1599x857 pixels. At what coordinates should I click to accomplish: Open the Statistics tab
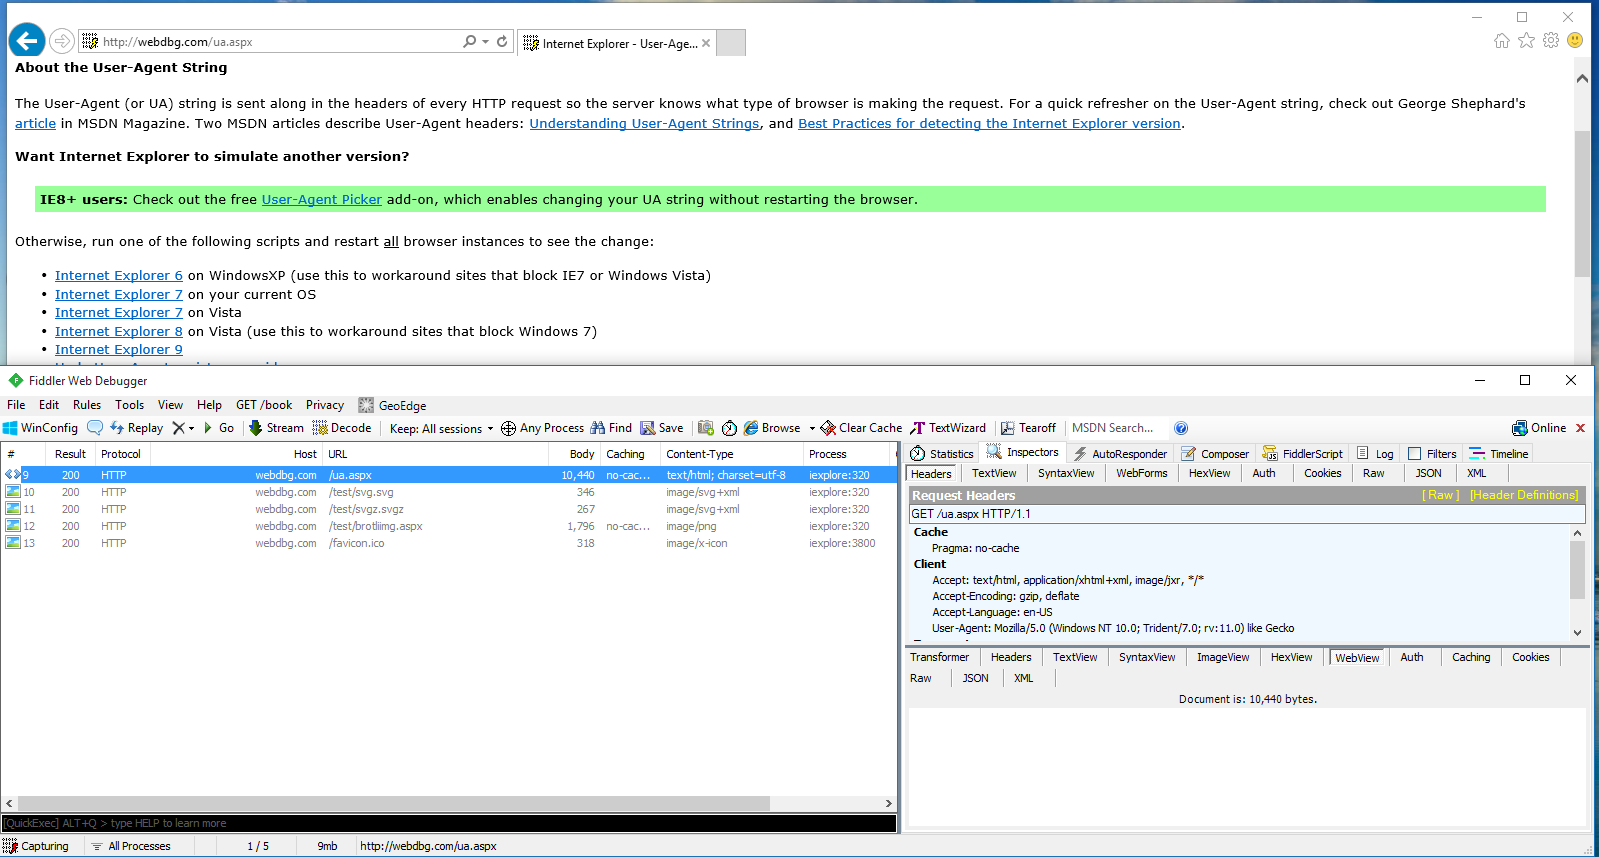[x=942, y=454]
